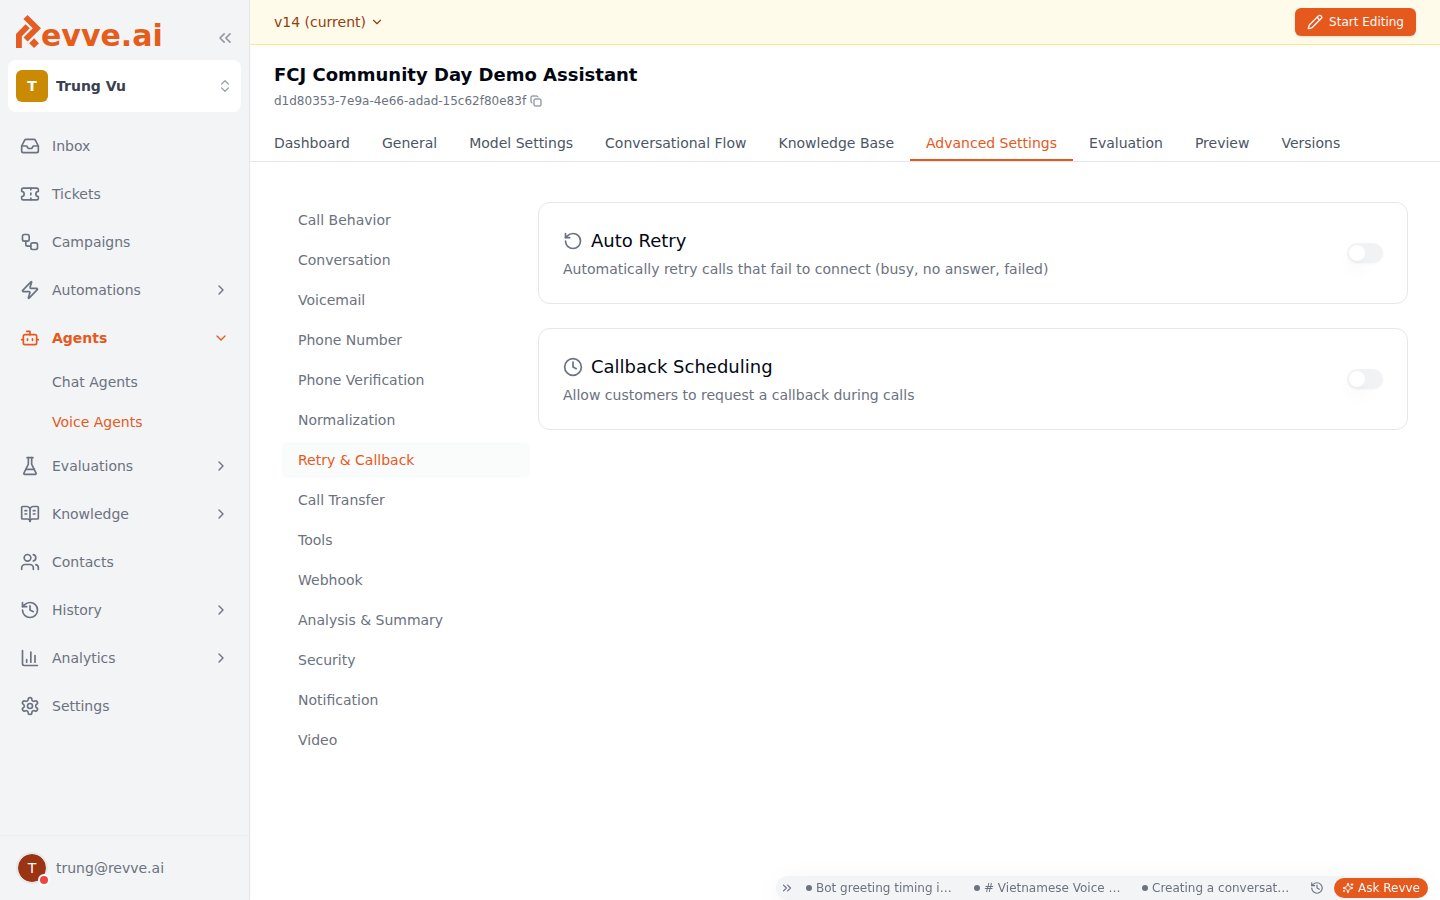Select Security settings section

(406, 660)
